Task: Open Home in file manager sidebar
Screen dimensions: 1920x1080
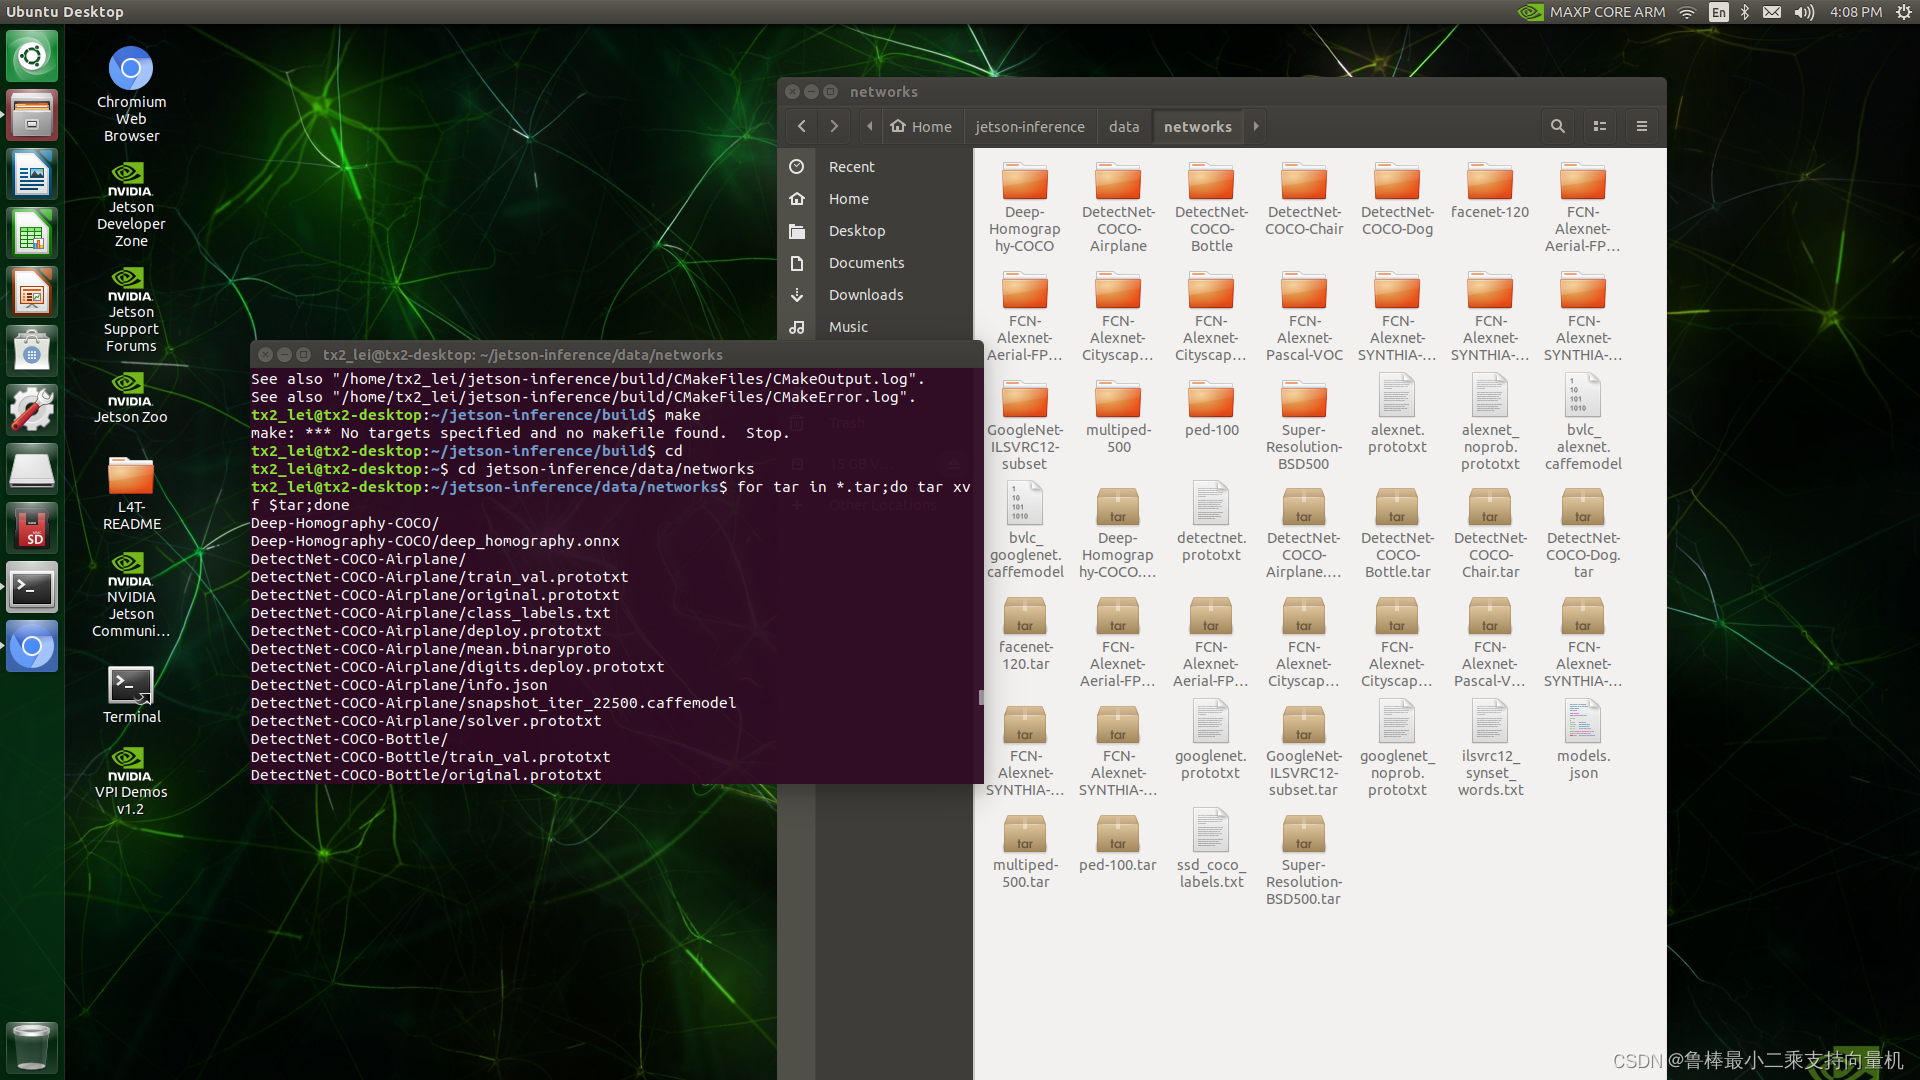Action: pyautogui.click(x=875, y=199)
